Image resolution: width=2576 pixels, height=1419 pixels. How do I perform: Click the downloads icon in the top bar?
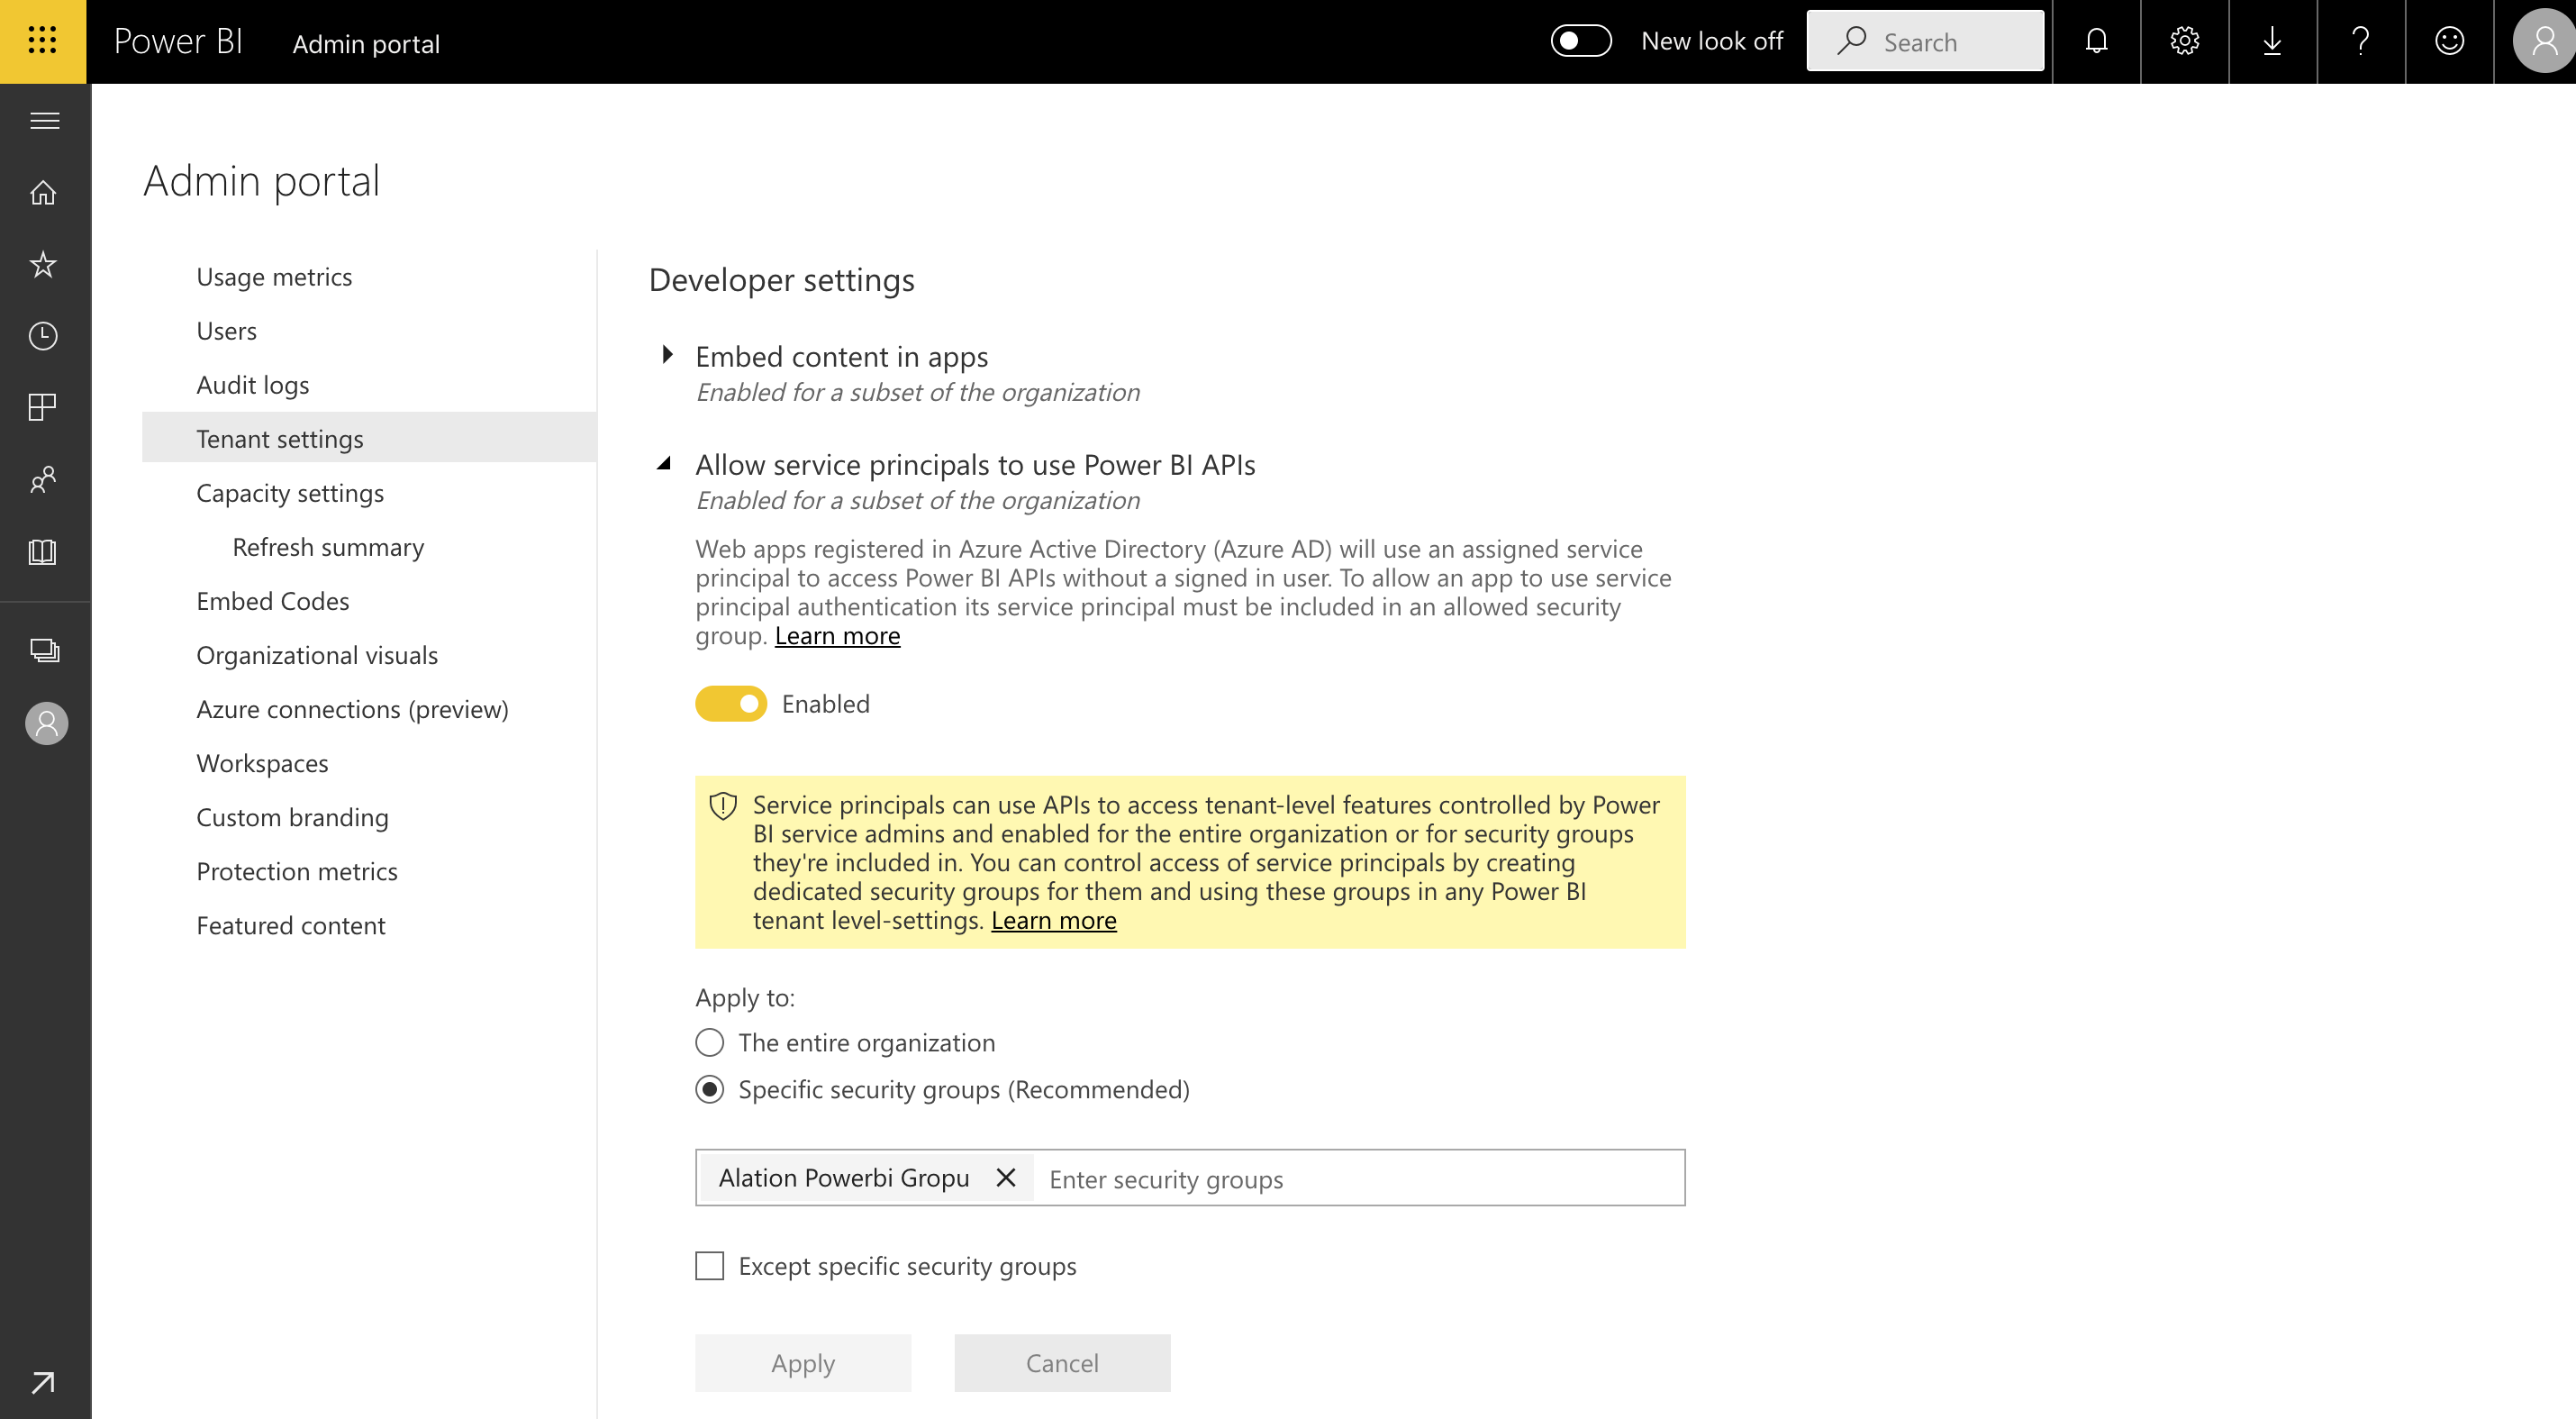click(x=2272, y=41)
